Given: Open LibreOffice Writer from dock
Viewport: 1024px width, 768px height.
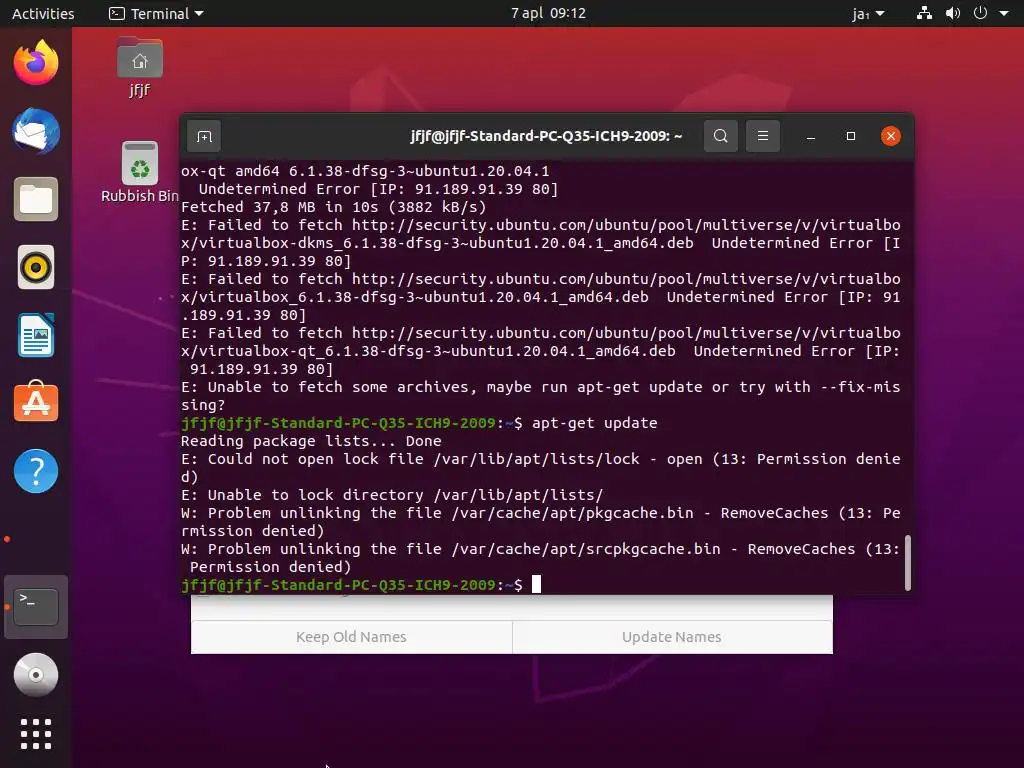Looking at the screenshot, I should tap(36, 335).
